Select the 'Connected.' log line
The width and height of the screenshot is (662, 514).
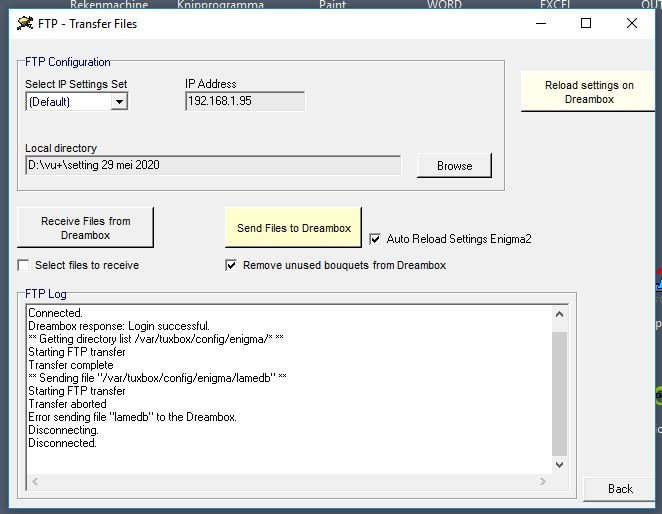pyautogui.click(x=55, y=313)
